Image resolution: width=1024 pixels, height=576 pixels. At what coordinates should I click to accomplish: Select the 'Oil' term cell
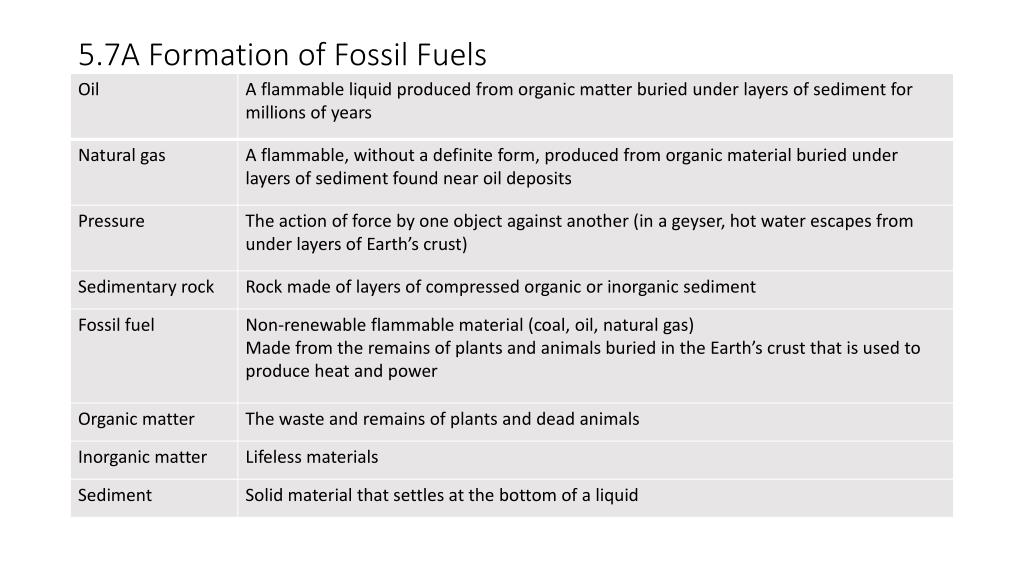(154, 106)
